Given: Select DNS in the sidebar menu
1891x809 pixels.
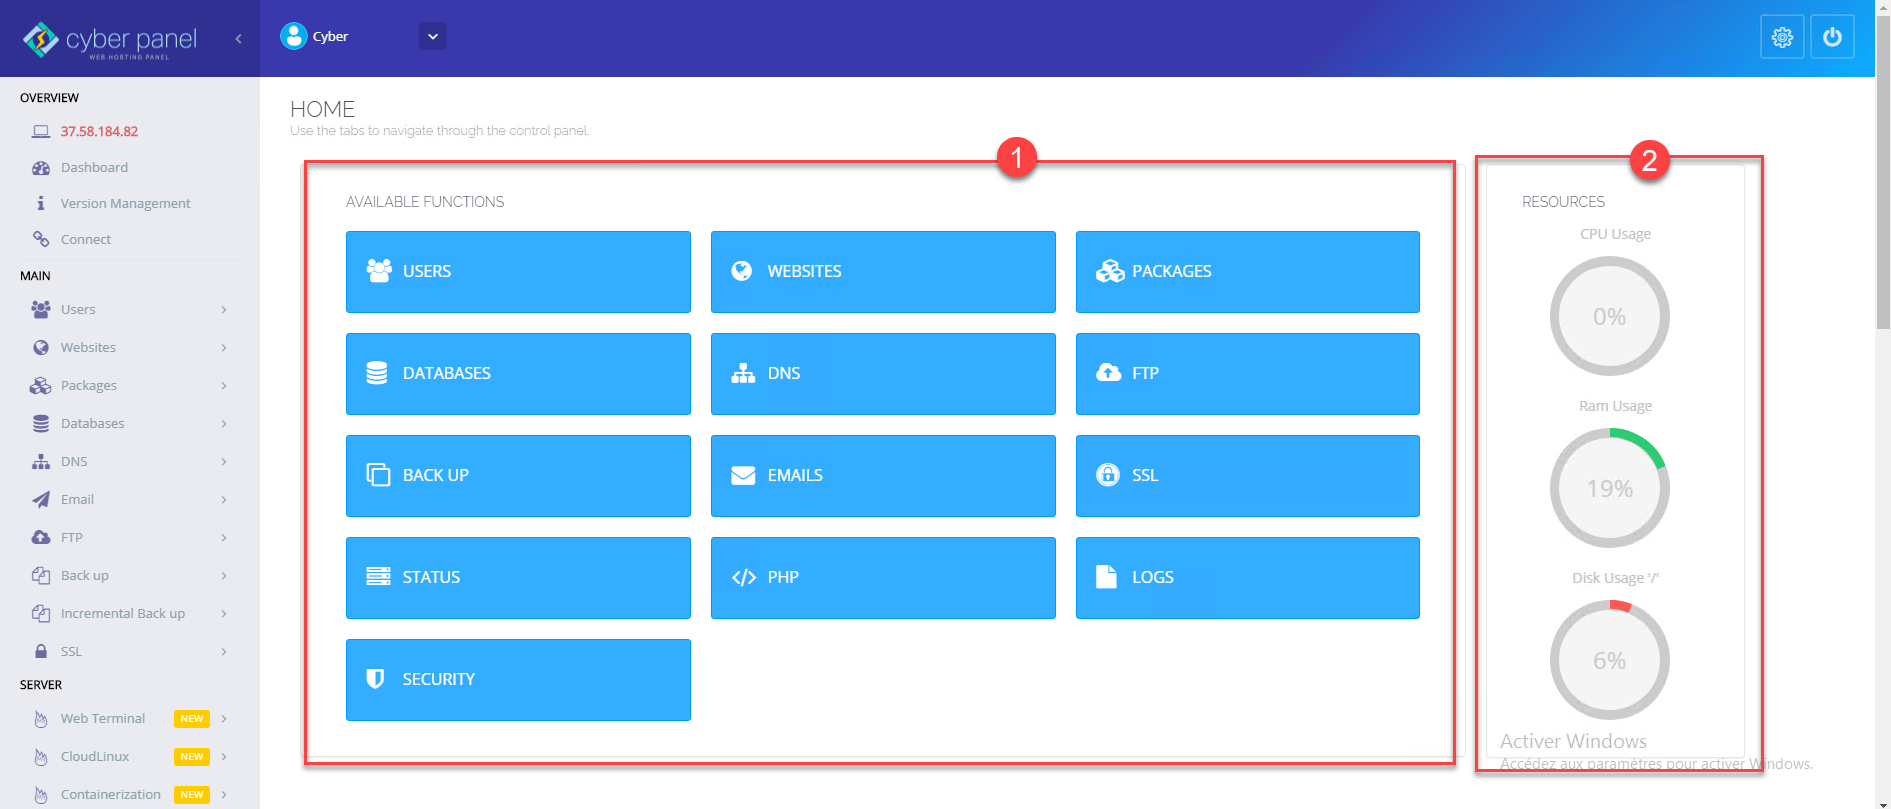Looking at the screenshot, I should point(74,461).
